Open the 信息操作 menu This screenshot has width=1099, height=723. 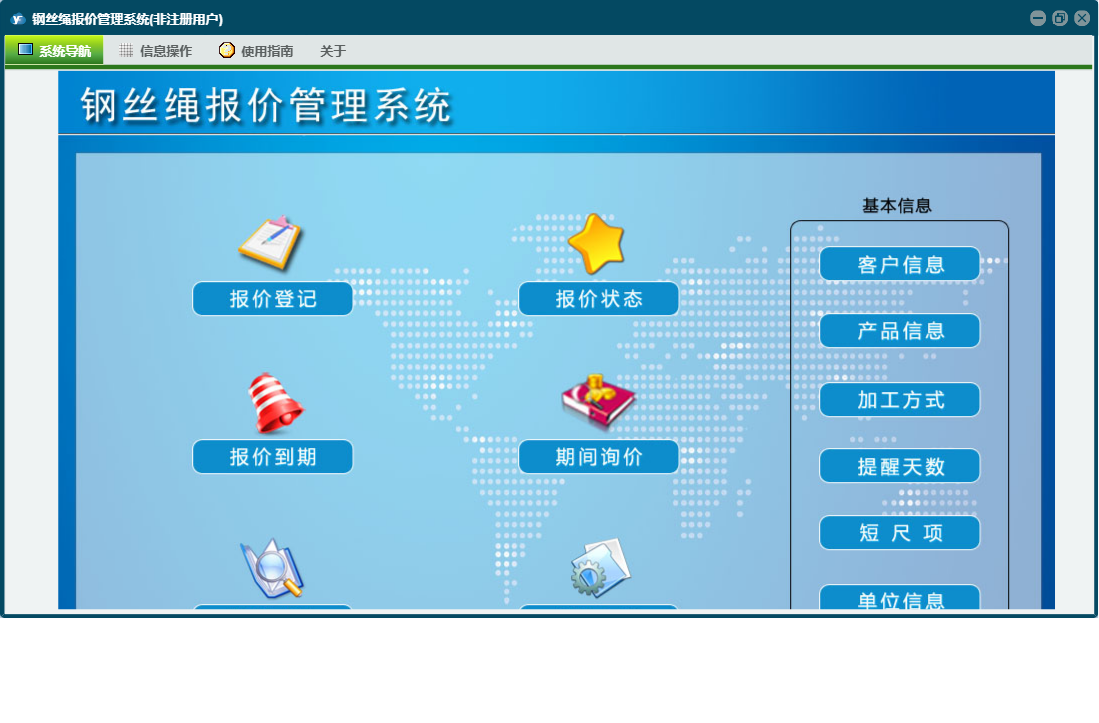[155, 51]
